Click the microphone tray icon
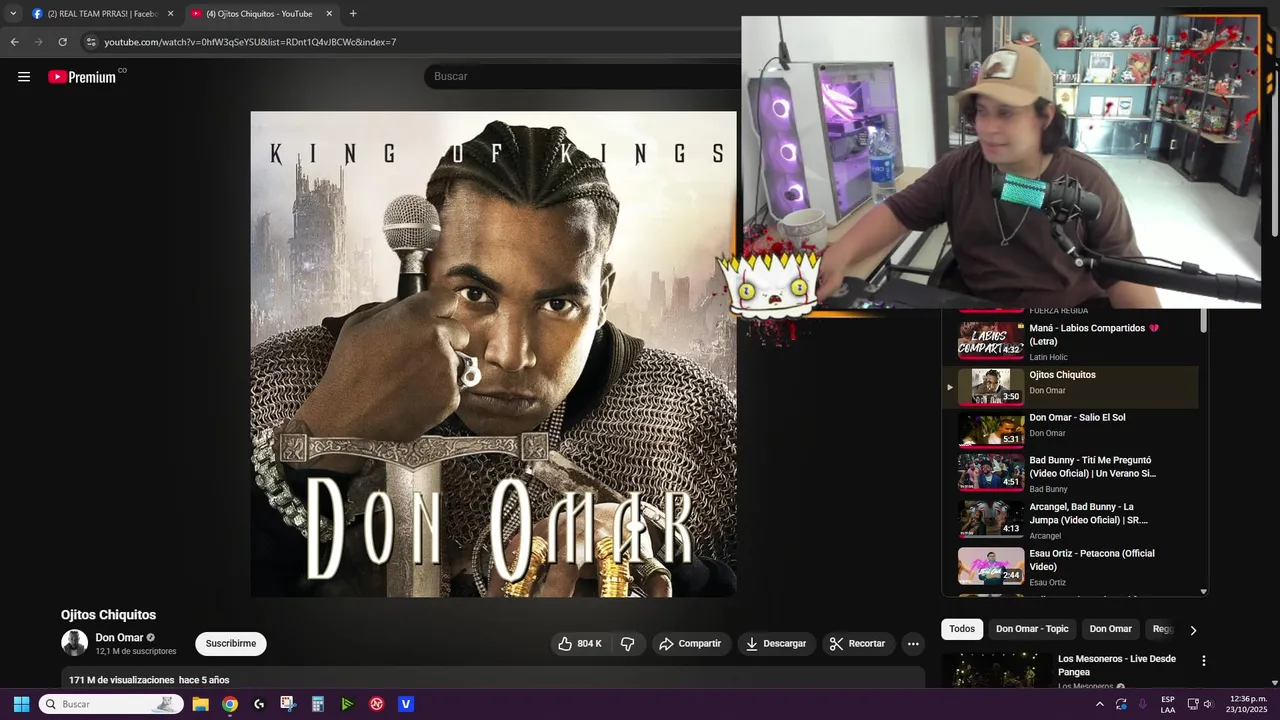This screenshot has height=720, width=1280. pos(1143,704)
